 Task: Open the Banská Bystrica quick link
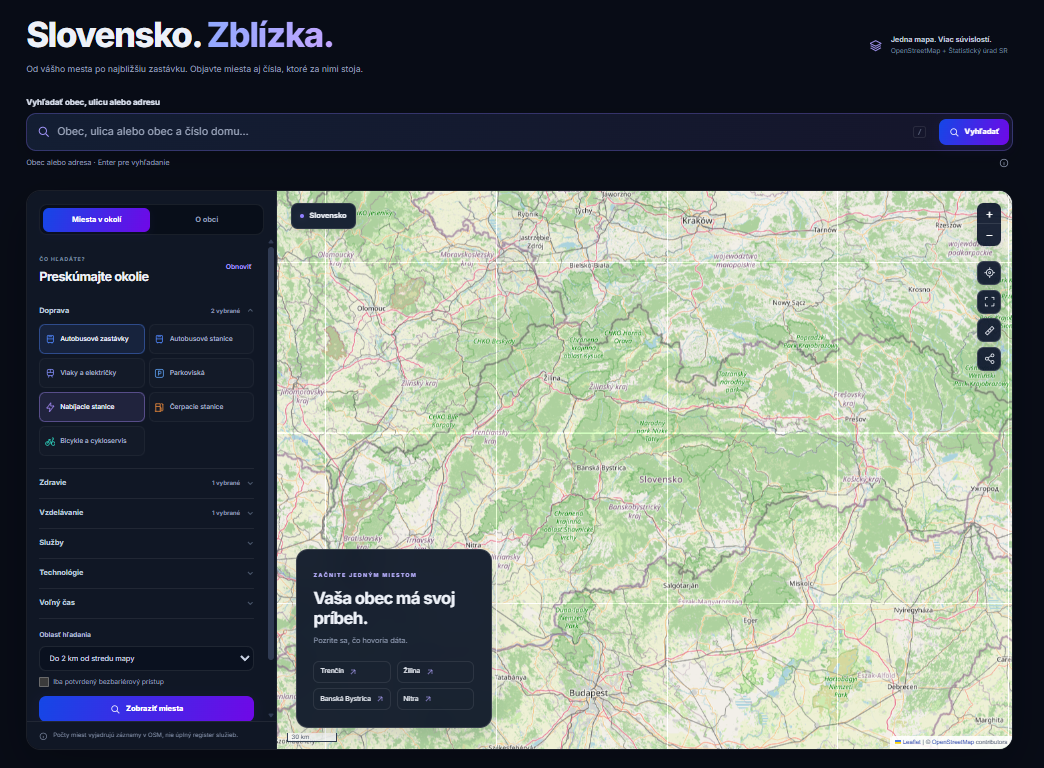click(352, 699)
